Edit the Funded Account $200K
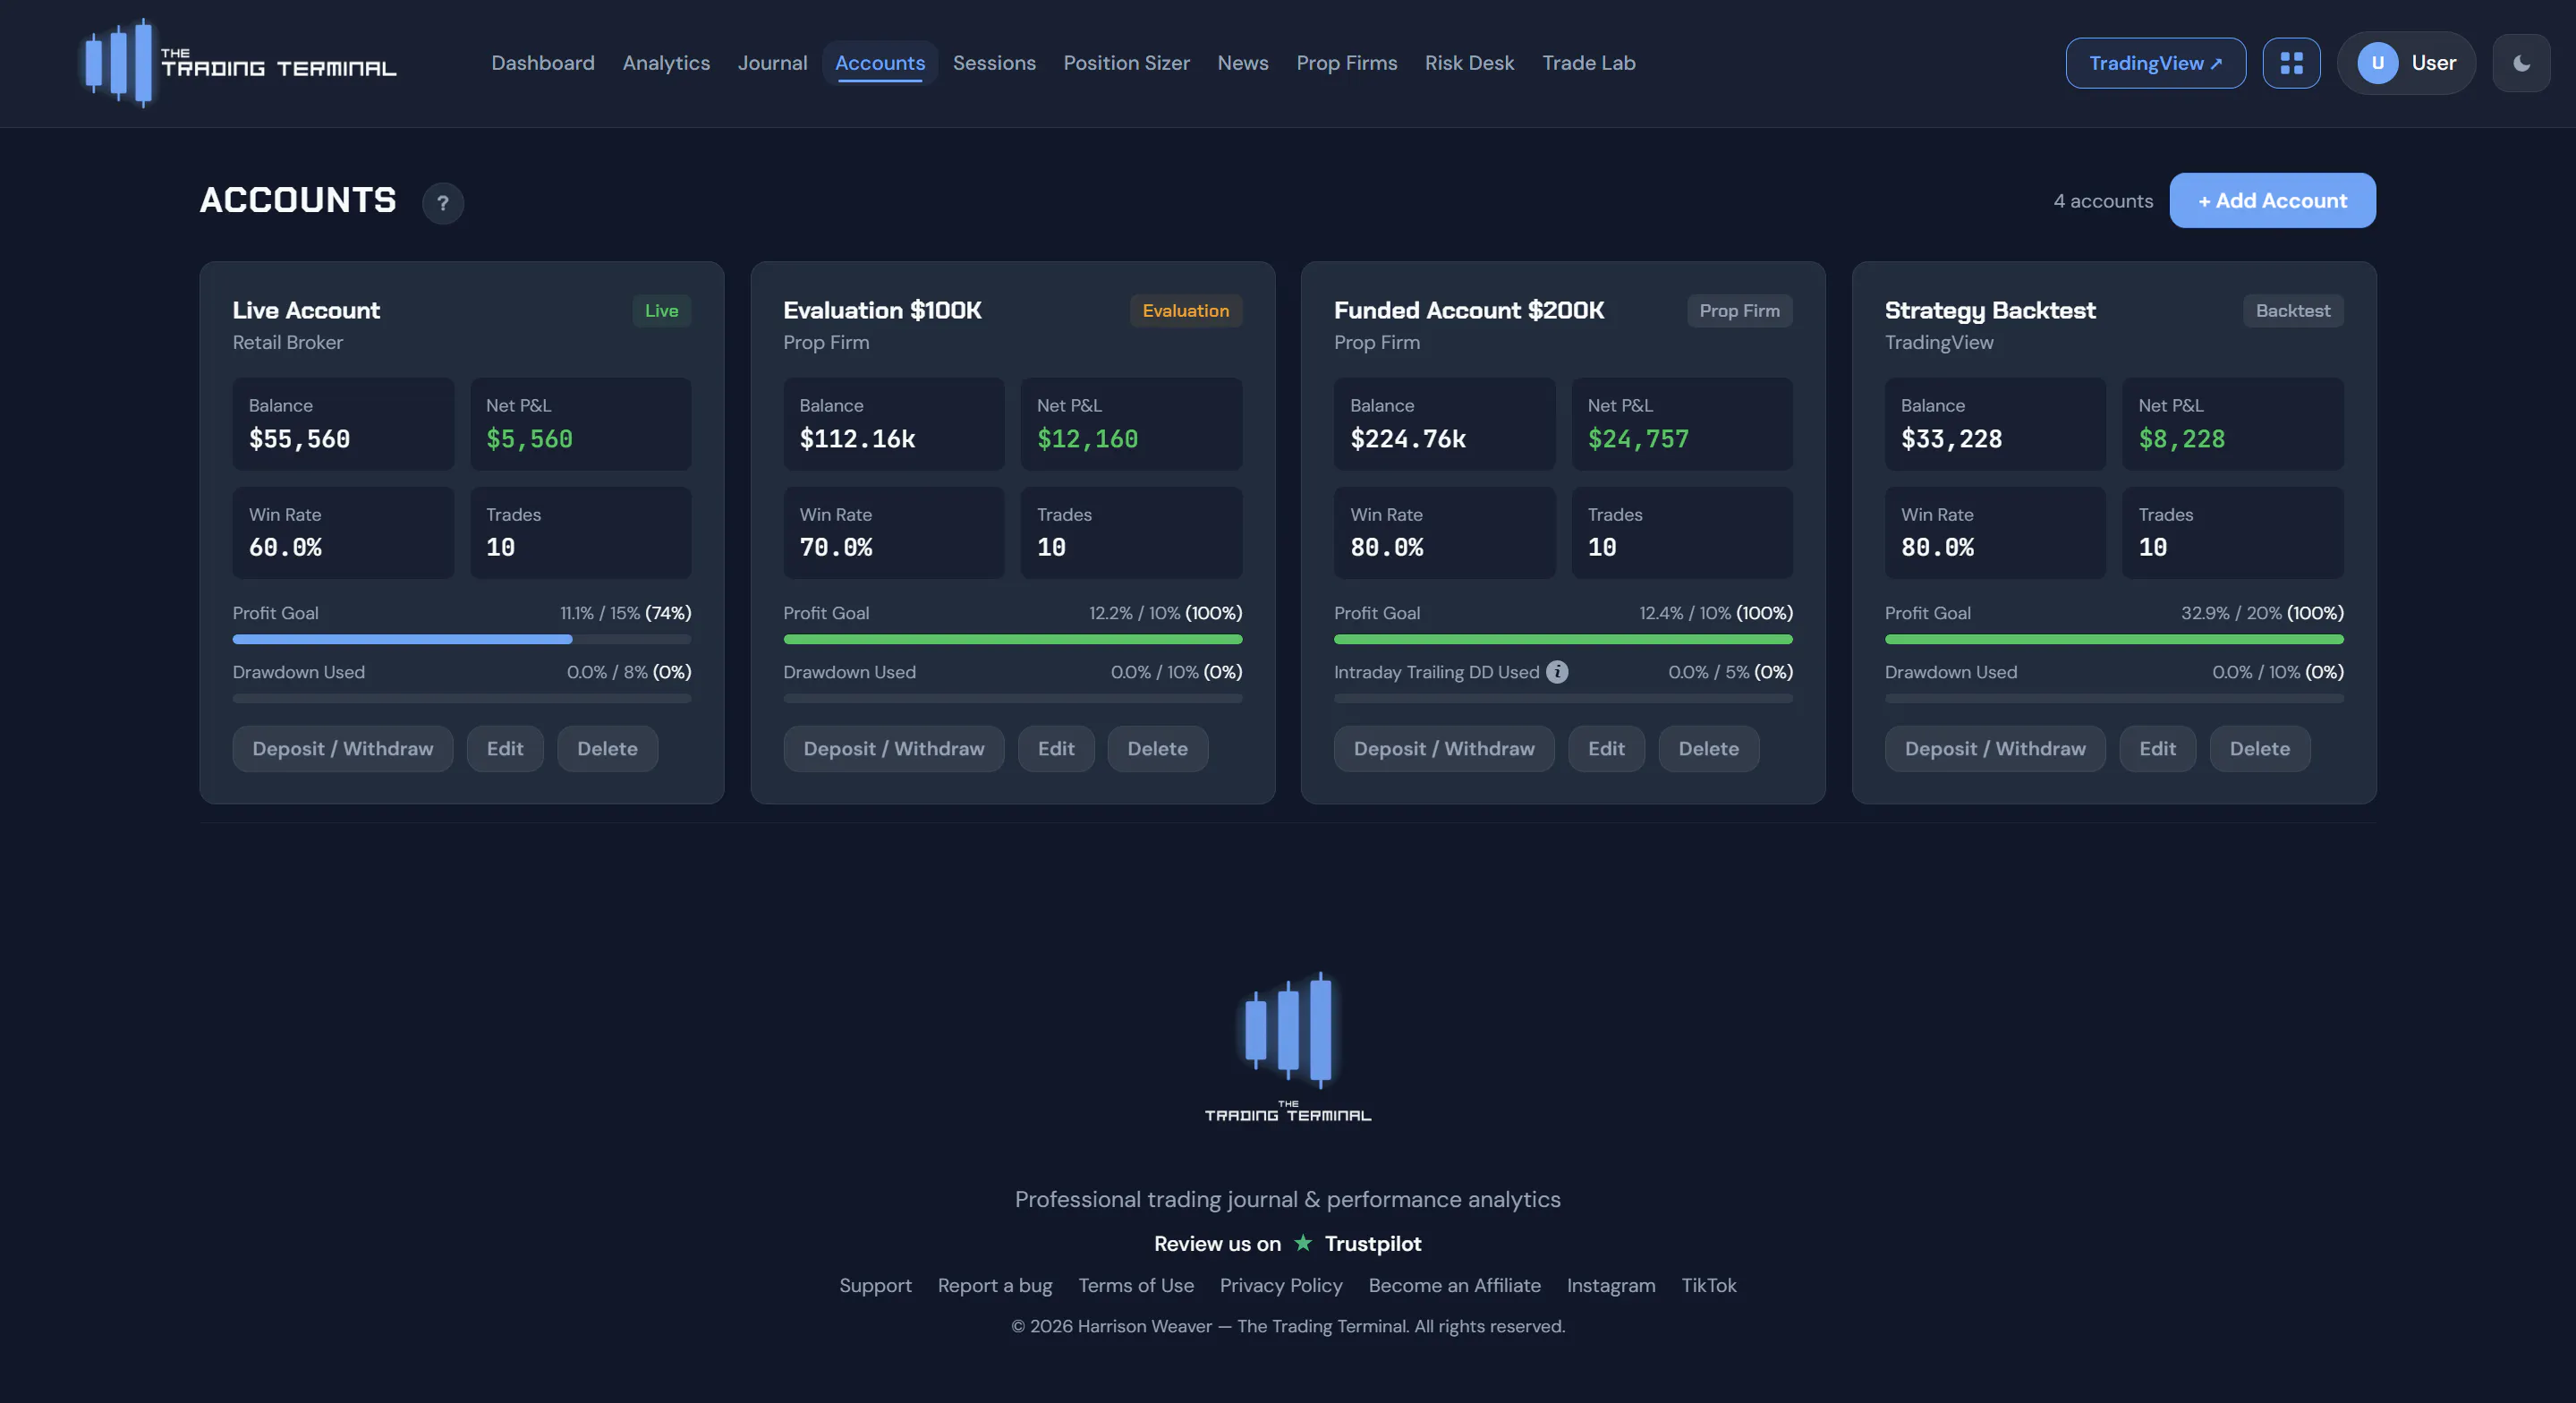 pos(1606,748)
